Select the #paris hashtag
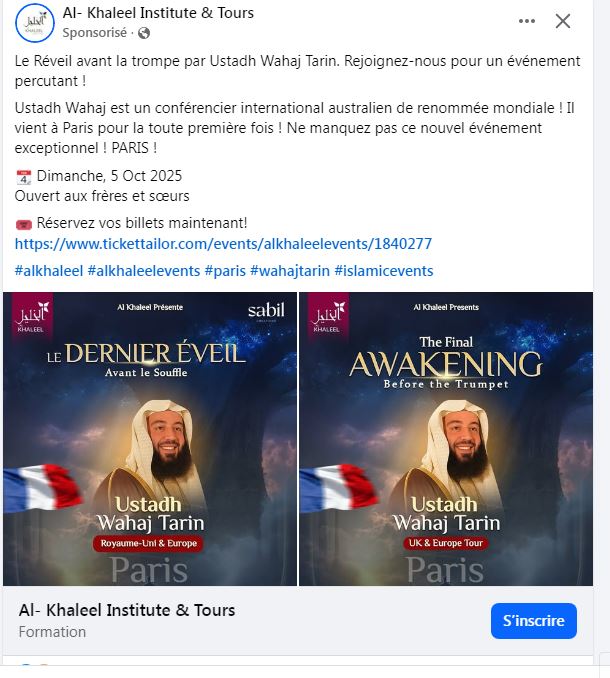Image resolution: width=610 pixels, height=678 pixels. tap(225, 271)
